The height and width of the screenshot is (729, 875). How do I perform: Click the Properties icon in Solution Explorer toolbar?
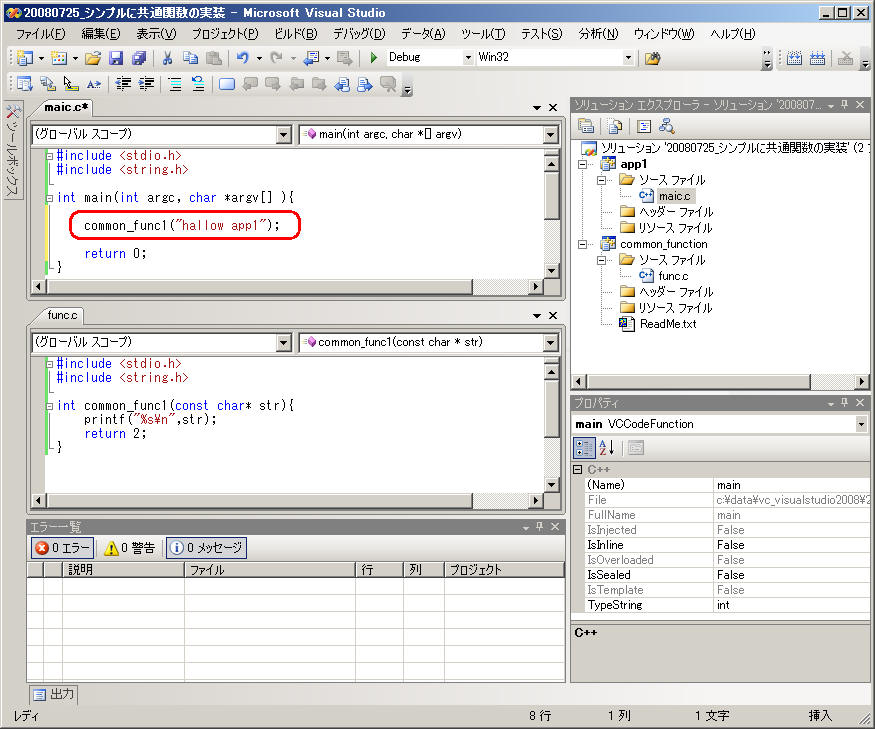pos(587,126)
